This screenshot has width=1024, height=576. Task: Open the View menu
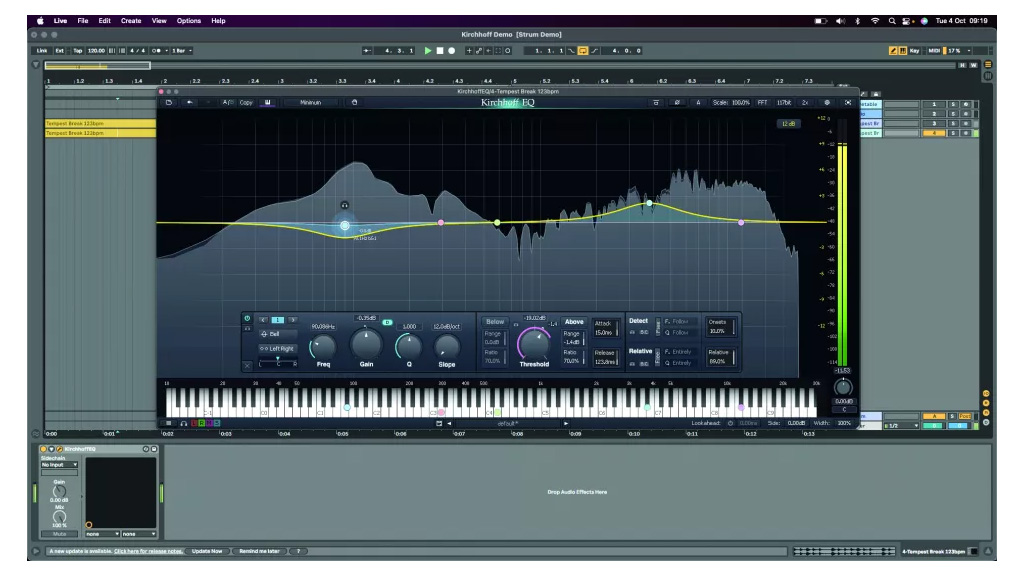(159, 21)
